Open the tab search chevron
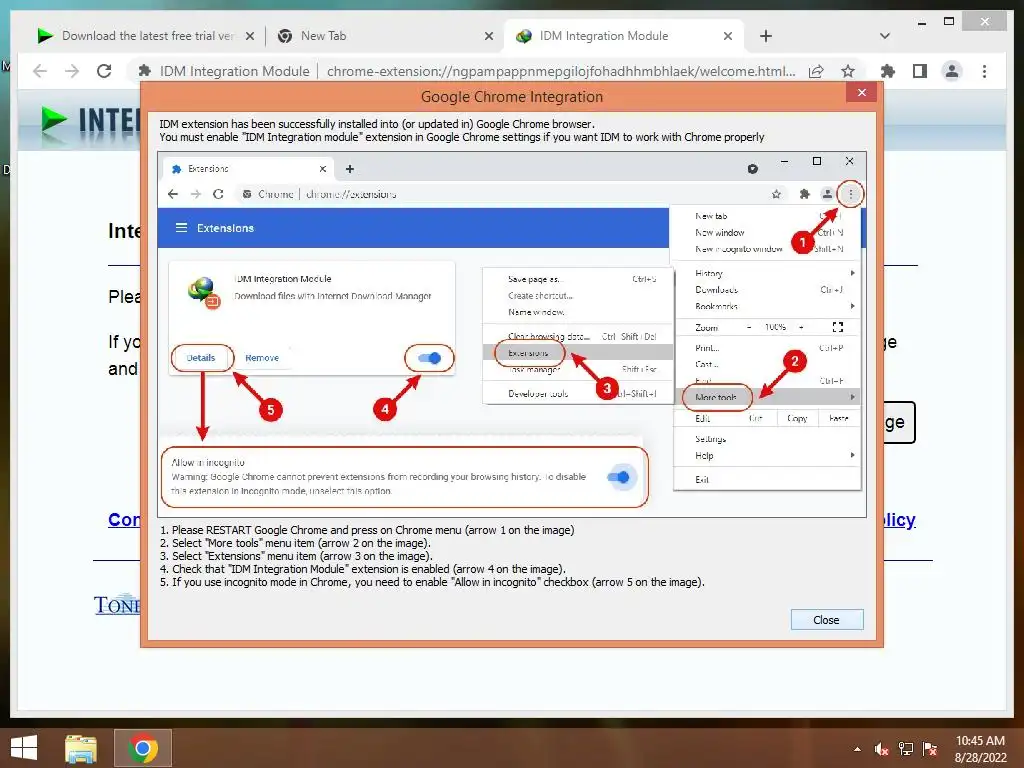The height and width of the screenshot is (768, 1024). [x=885, y=36]
